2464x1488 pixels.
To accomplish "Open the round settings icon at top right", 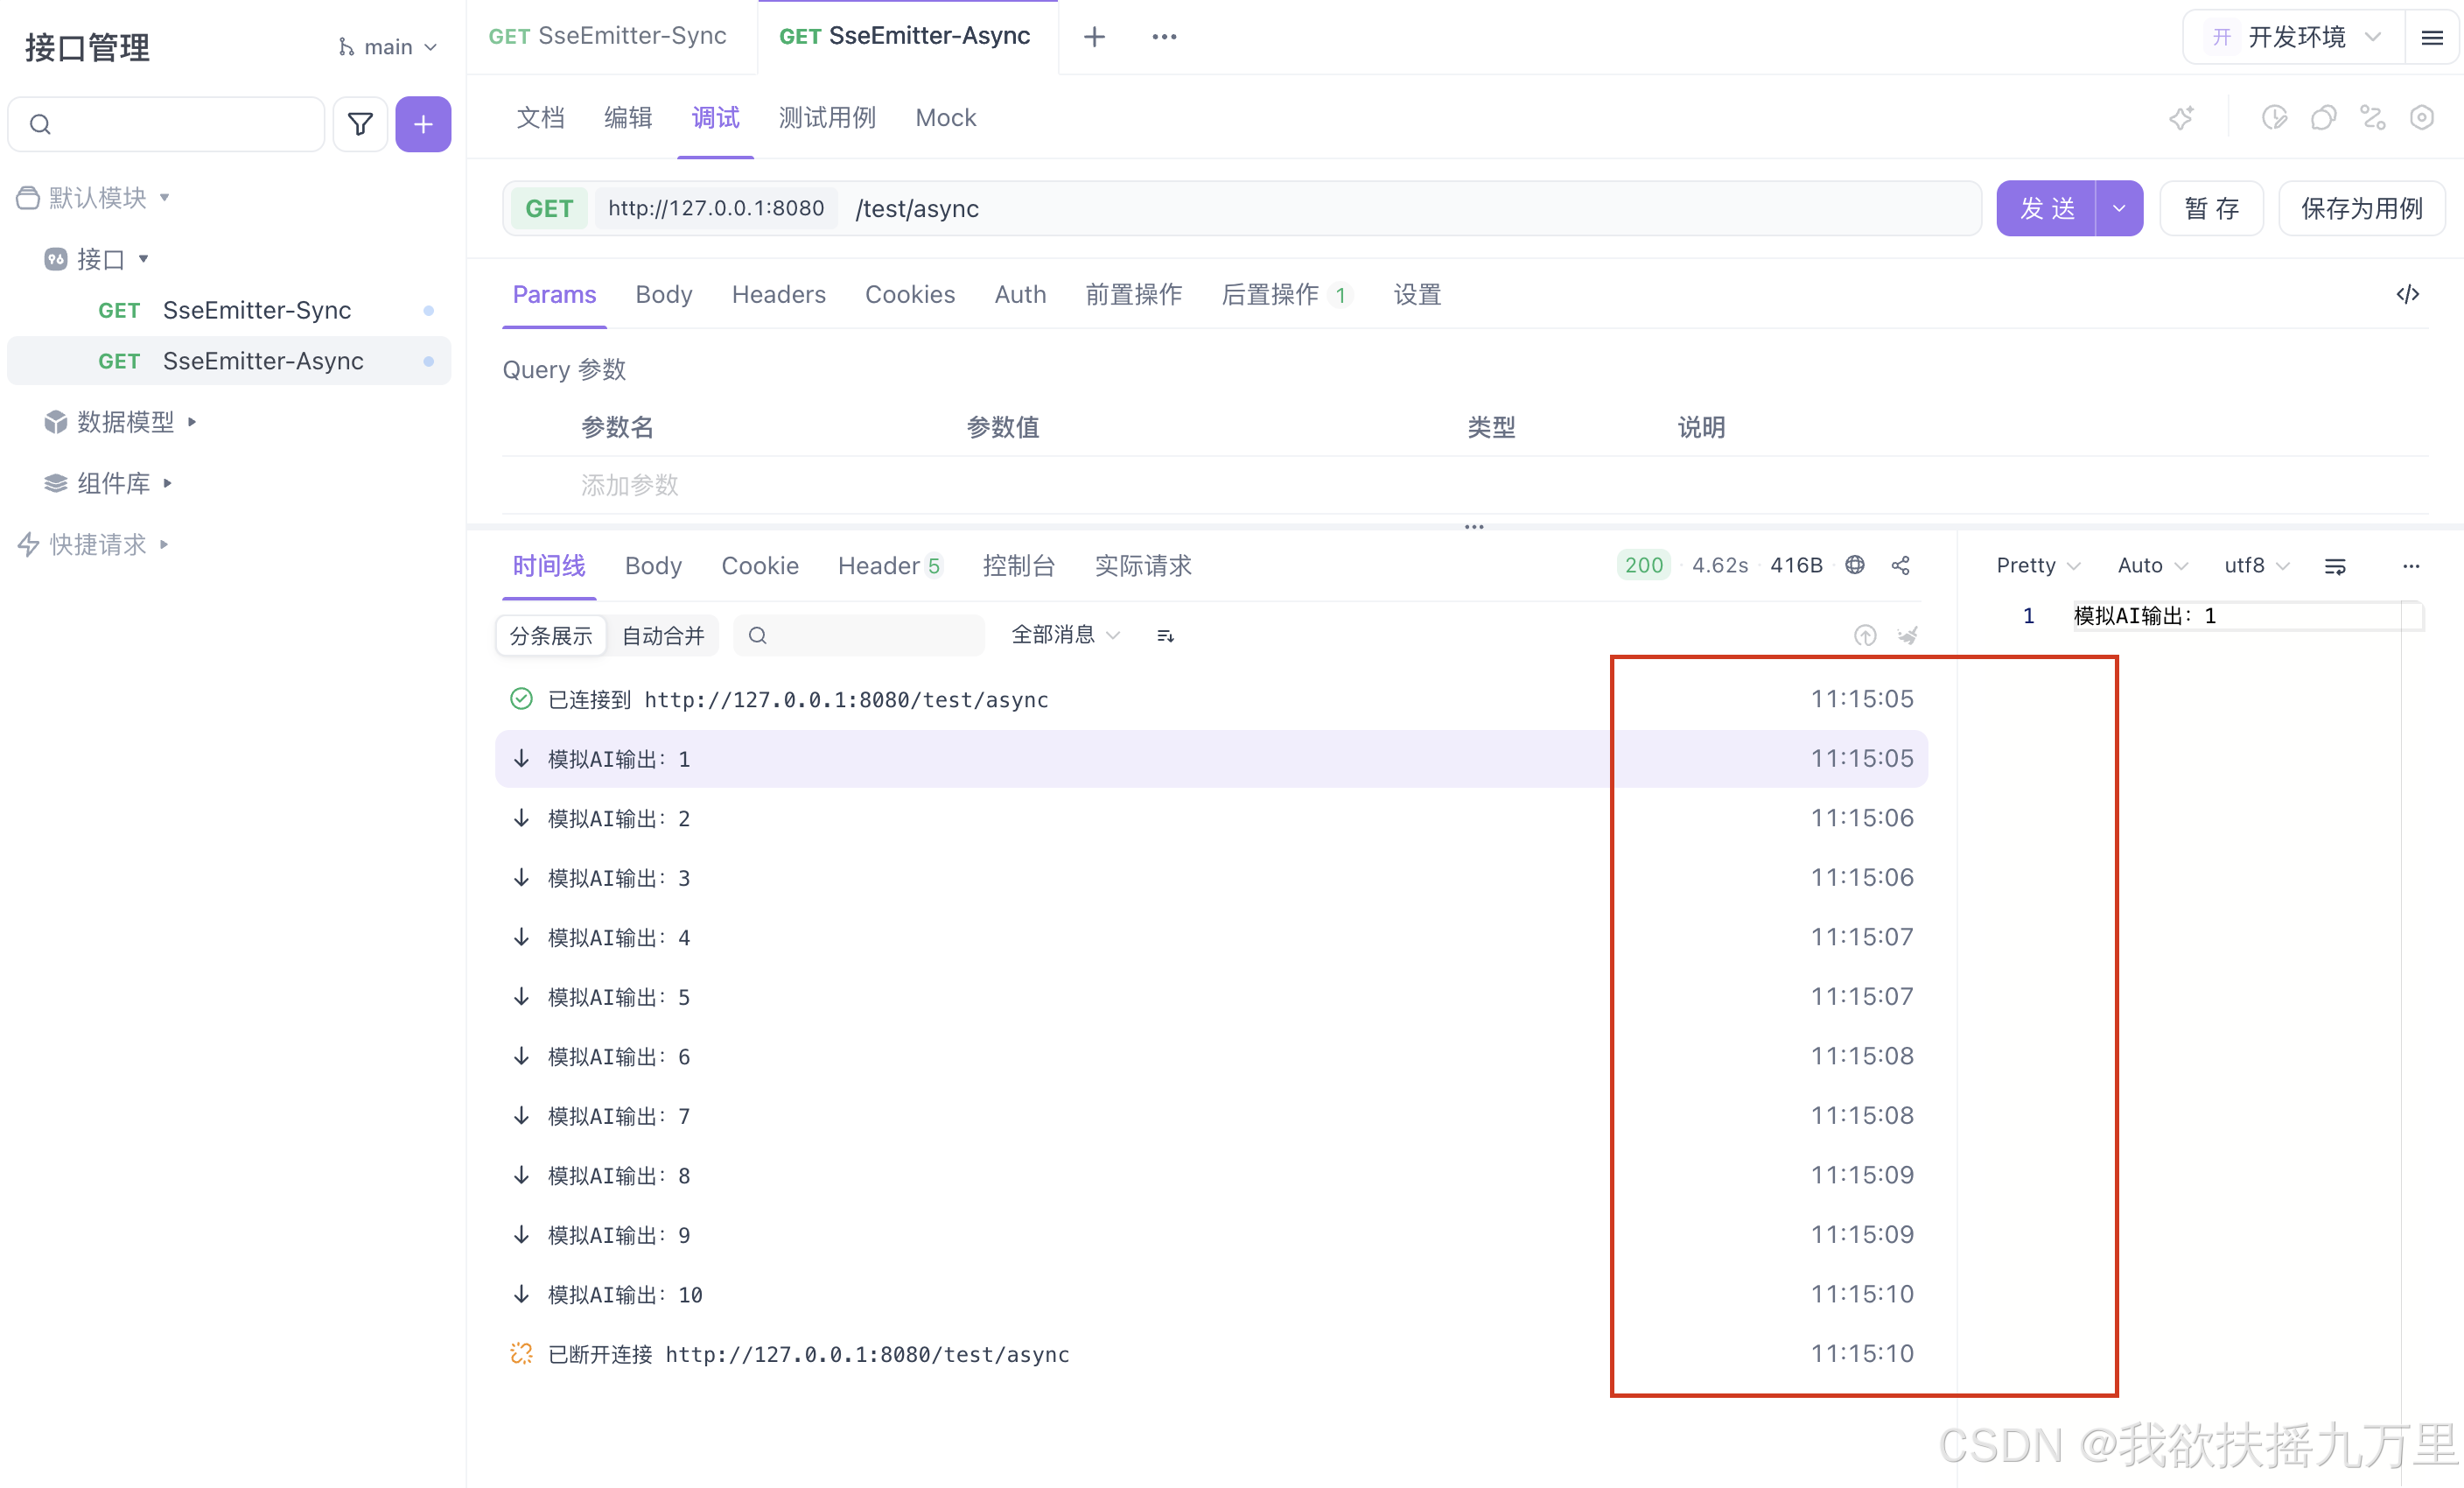I will 2421,118.
